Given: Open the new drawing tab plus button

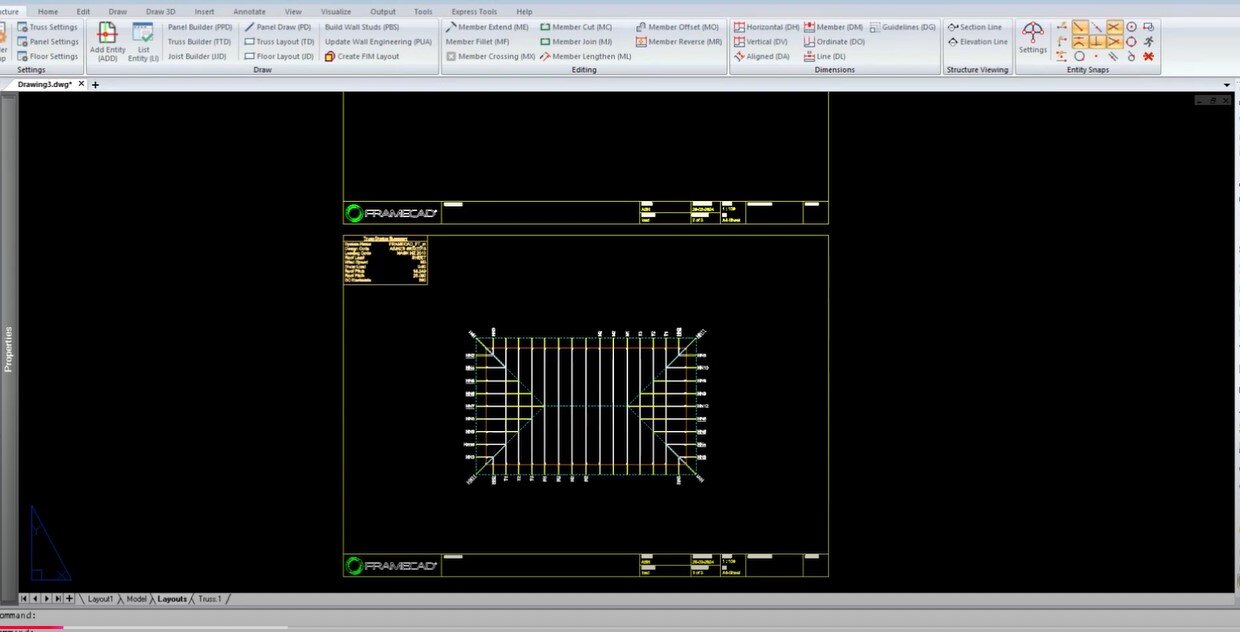Looking at the screenshot, I should pyautogui.click(x=95, y=85).
